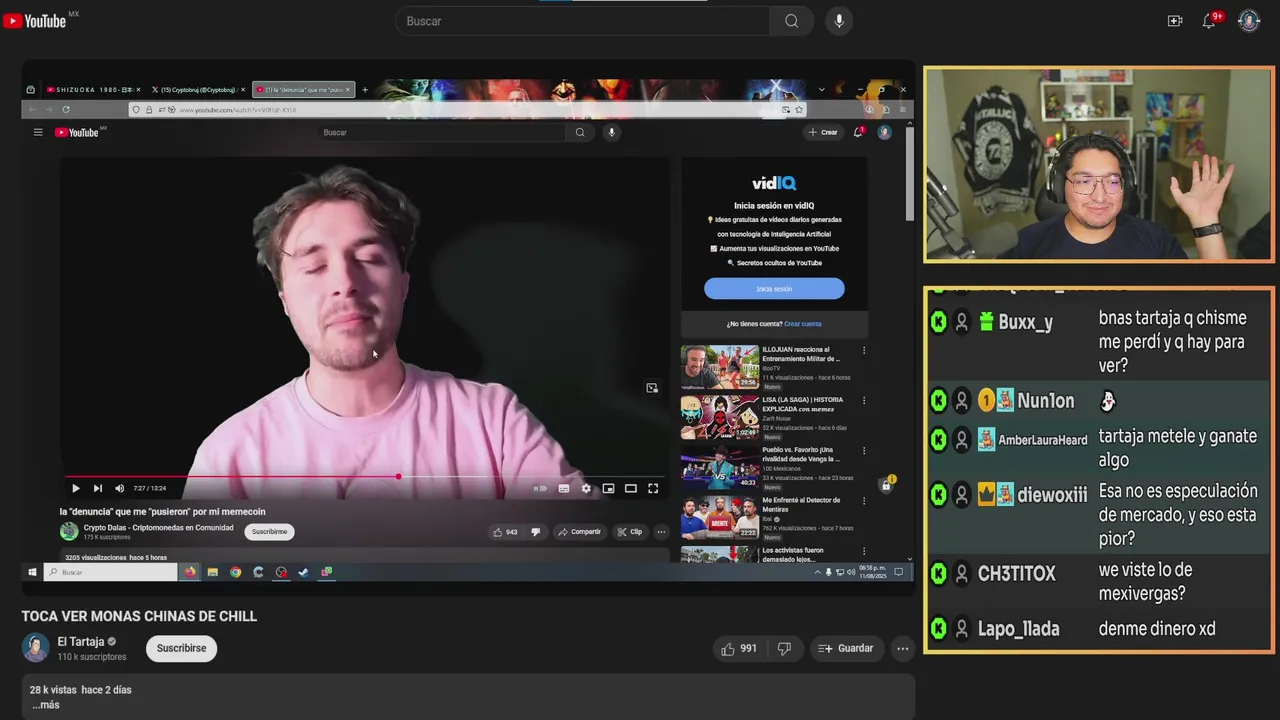Mute volume in the inner video player
Image resolution: width=1280 pixels, height=720 pixels.
point(120,488)
